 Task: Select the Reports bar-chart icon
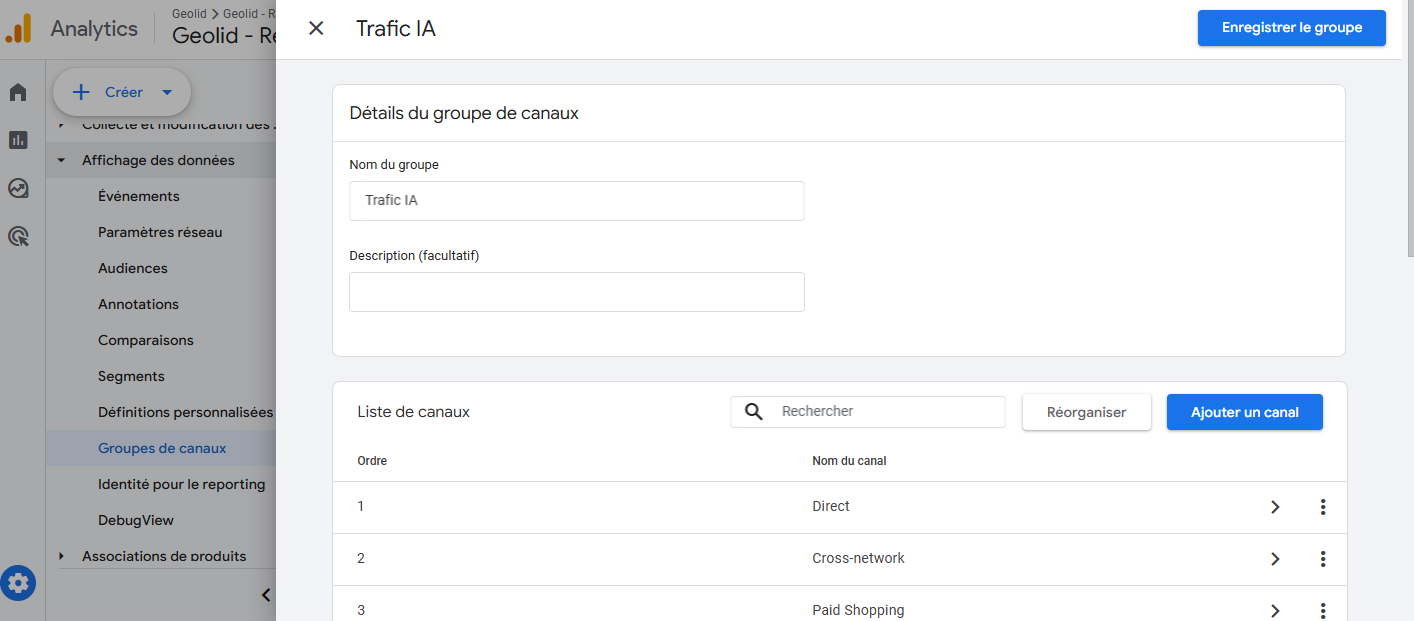[17, 140]
